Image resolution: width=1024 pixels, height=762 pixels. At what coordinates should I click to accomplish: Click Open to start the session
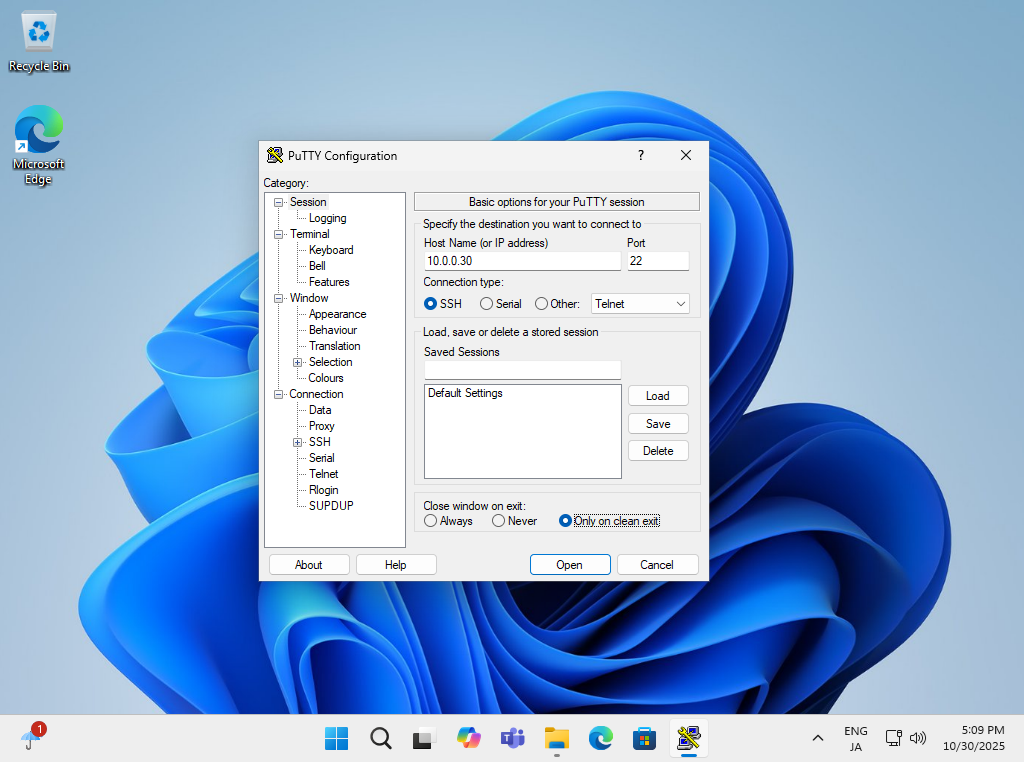click(x=570, y=564)
